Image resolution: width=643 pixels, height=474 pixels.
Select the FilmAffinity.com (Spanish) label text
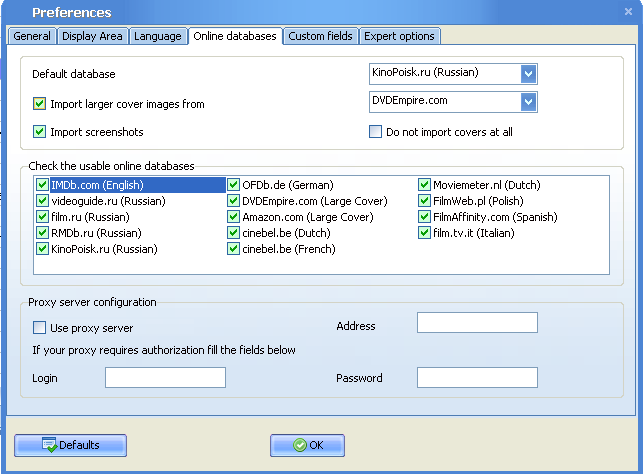coord(495,217)
